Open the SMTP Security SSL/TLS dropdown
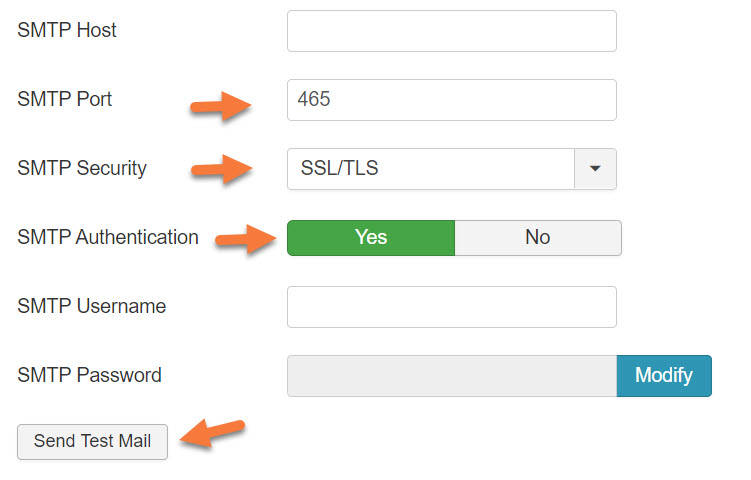This screenshot has height=480, width=751. point(431,169)
